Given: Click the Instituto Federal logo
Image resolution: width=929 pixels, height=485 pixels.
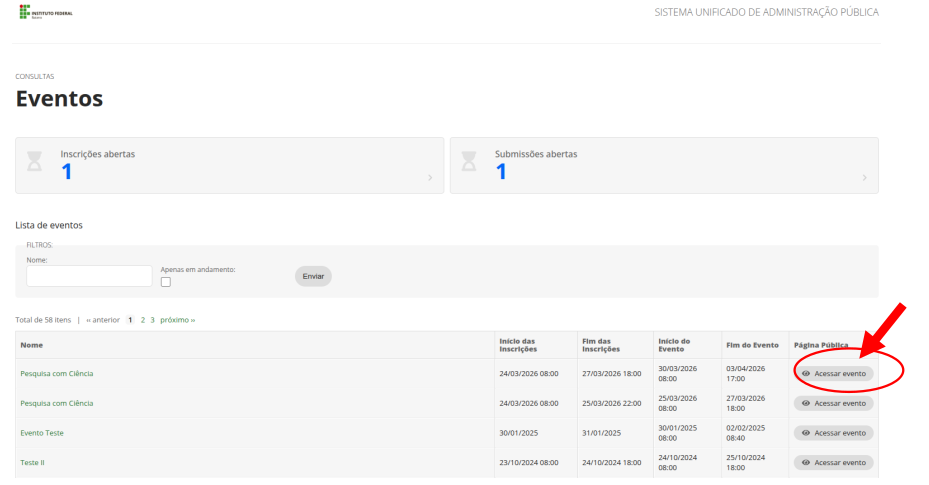Looking at the screenshot, I should pos(46,12).
